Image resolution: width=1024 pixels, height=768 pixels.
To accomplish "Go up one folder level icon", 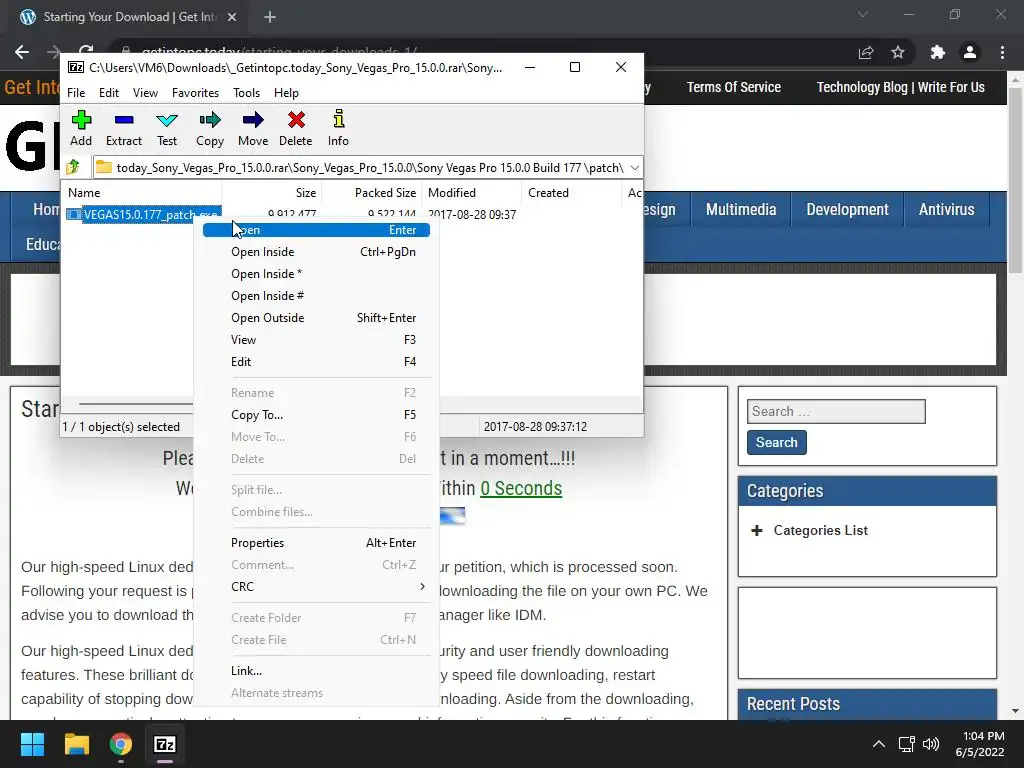I will click(73, 167).
